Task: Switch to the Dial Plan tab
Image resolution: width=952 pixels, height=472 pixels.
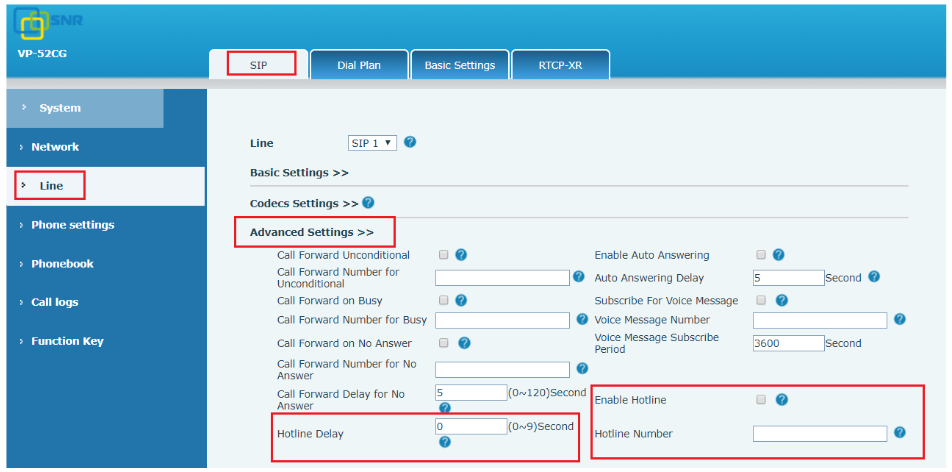Action: point(359,65)
